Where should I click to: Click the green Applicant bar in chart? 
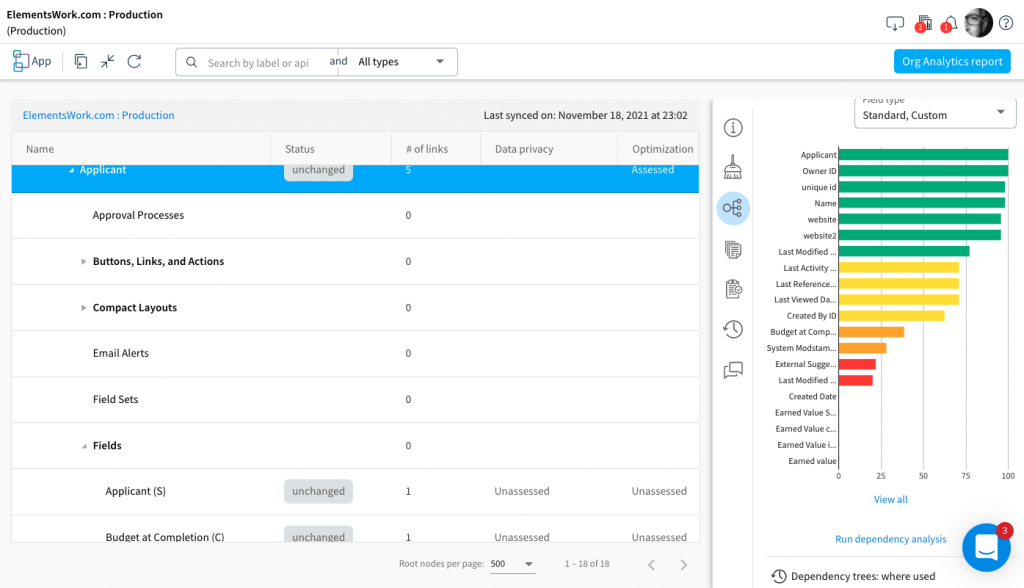(x=922, y=155)
